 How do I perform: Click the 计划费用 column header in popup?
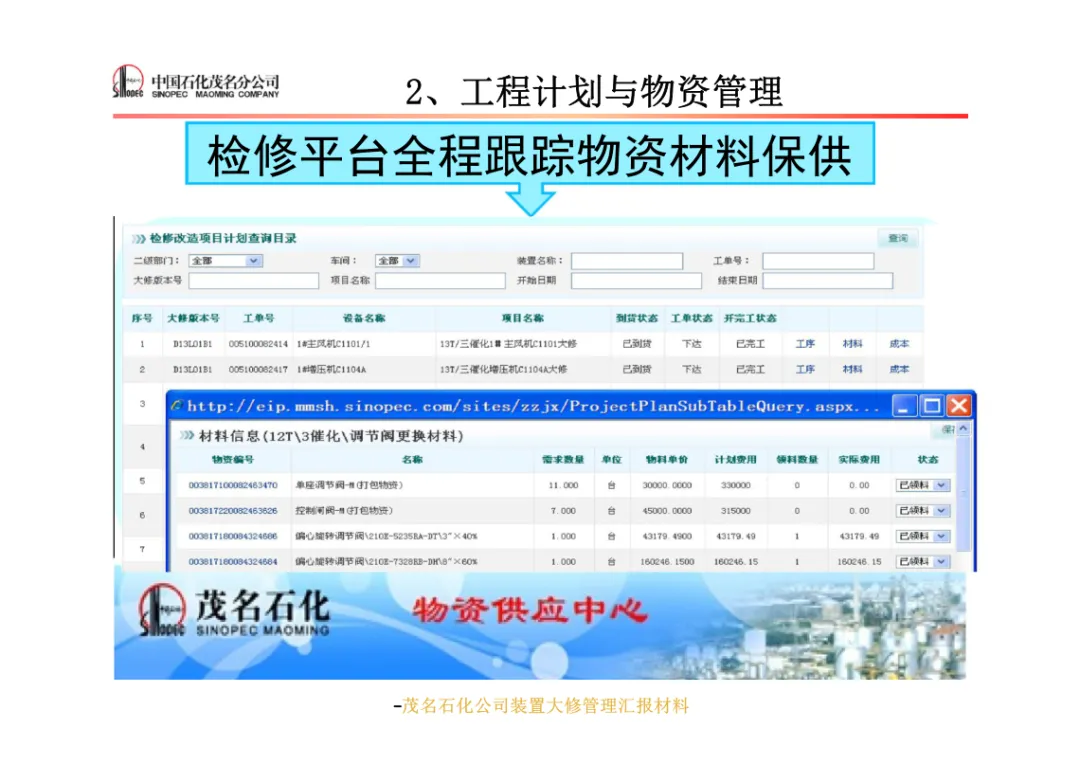point(736,460)
